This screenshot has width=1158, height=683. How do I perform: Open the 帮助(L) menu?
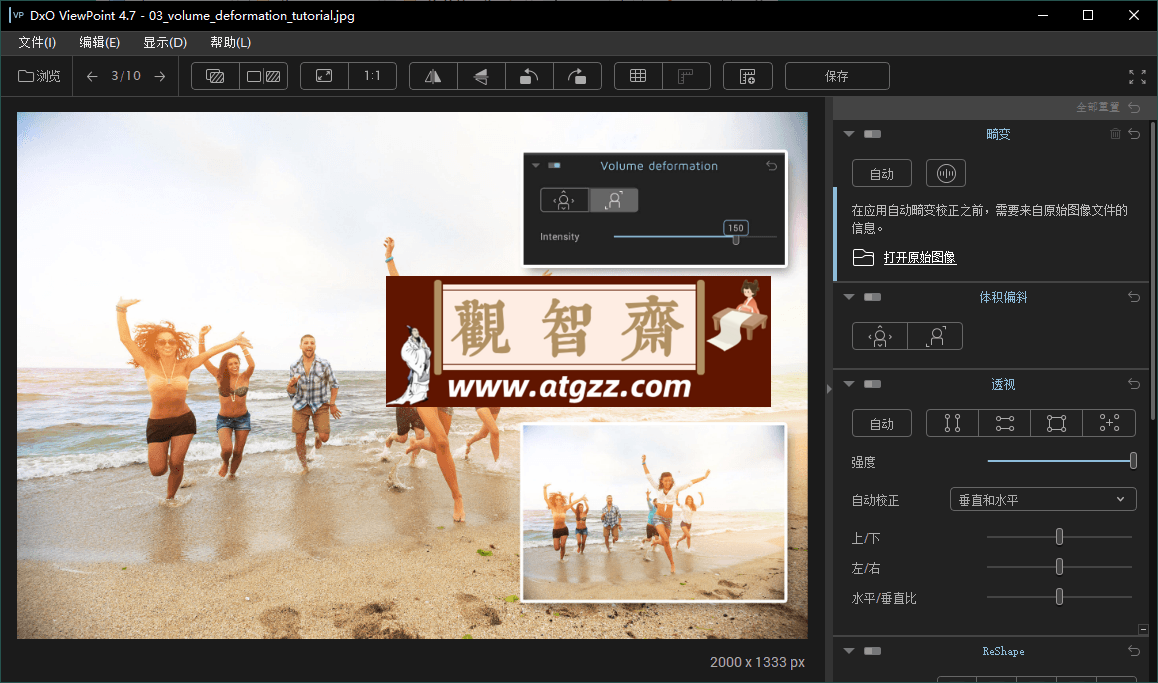pyautogui.click(x=230, y=43)
